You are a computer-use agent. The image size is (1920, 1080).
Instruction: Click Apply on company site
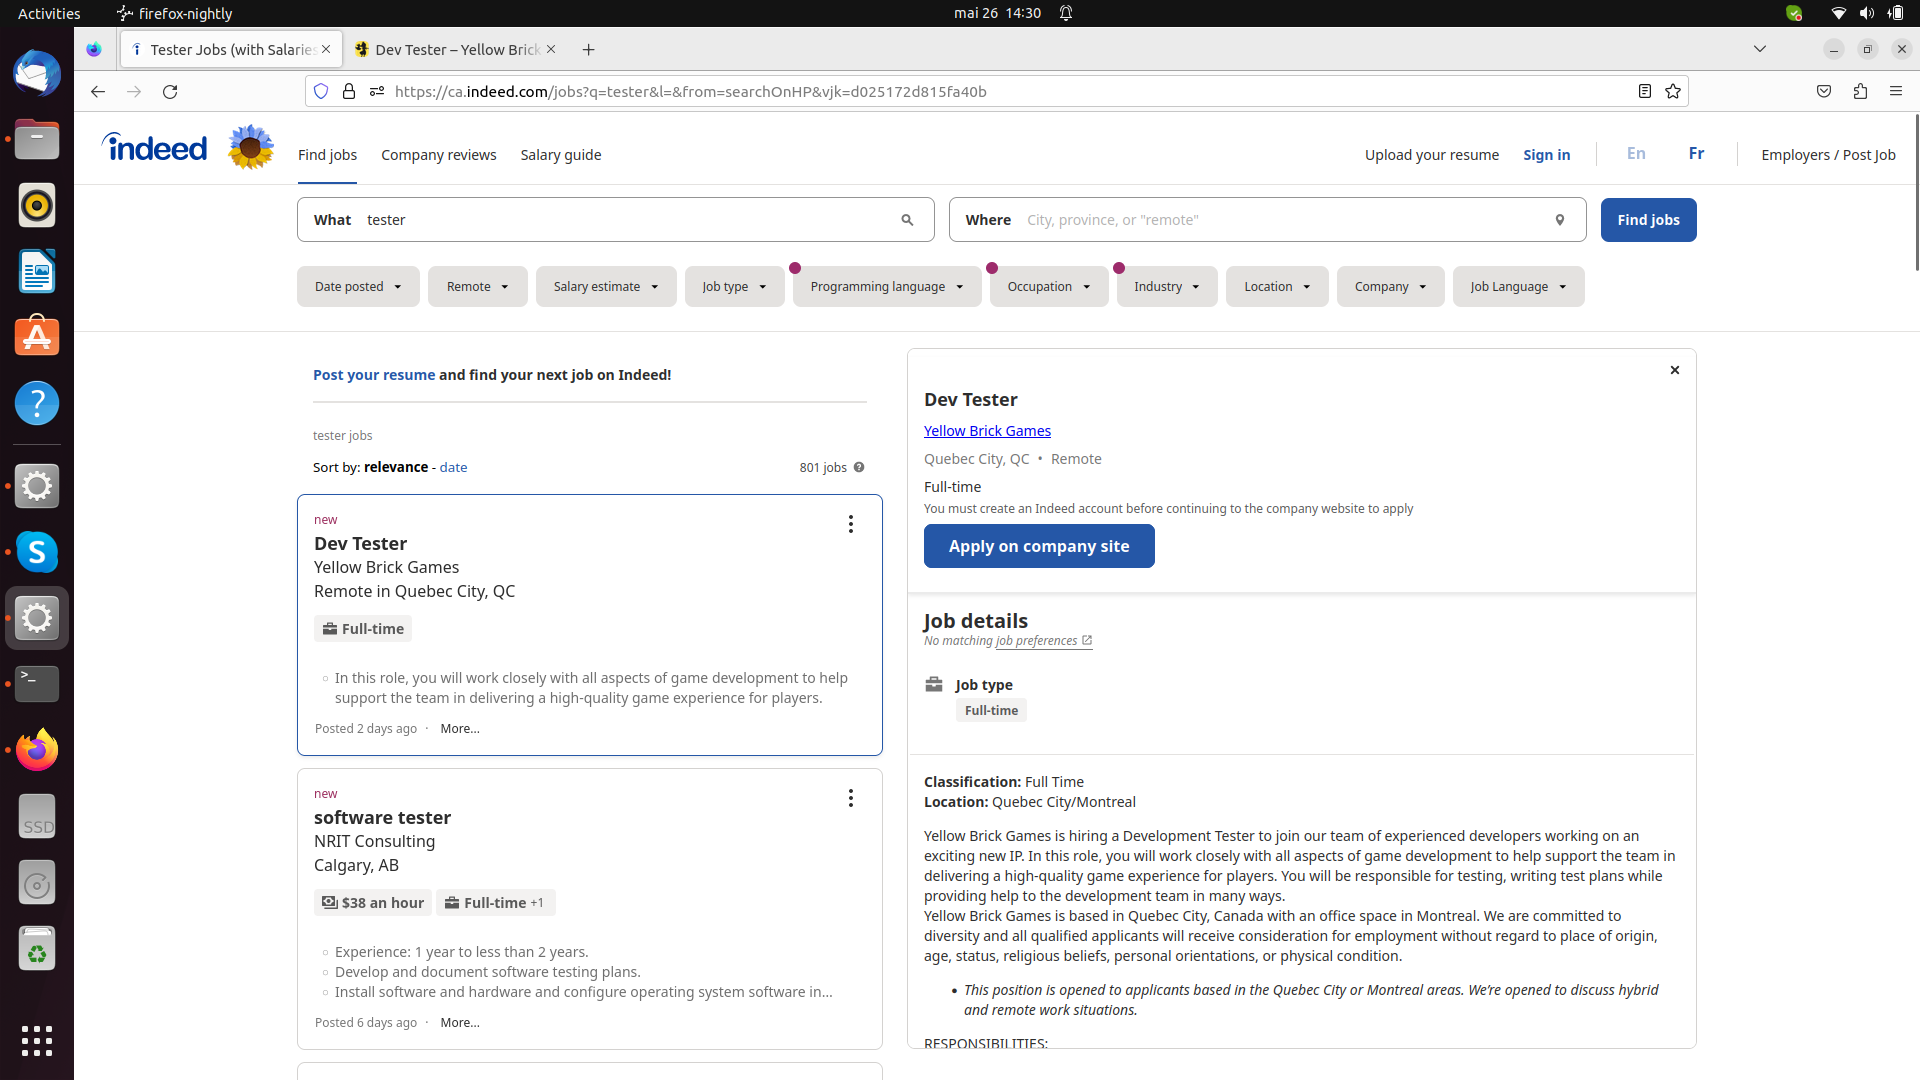click(x=1039, y=546)
